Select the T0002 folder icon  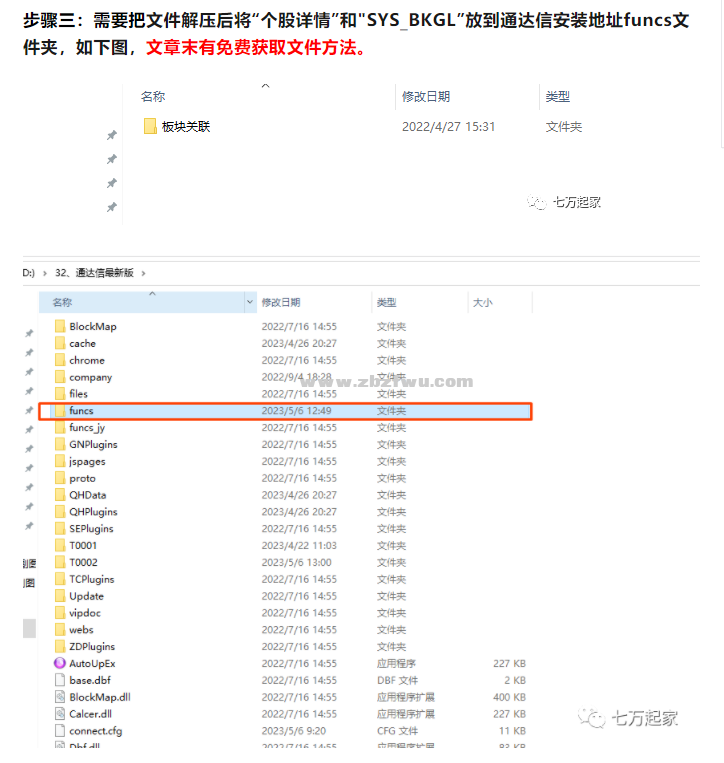click(x=60, y=562)
